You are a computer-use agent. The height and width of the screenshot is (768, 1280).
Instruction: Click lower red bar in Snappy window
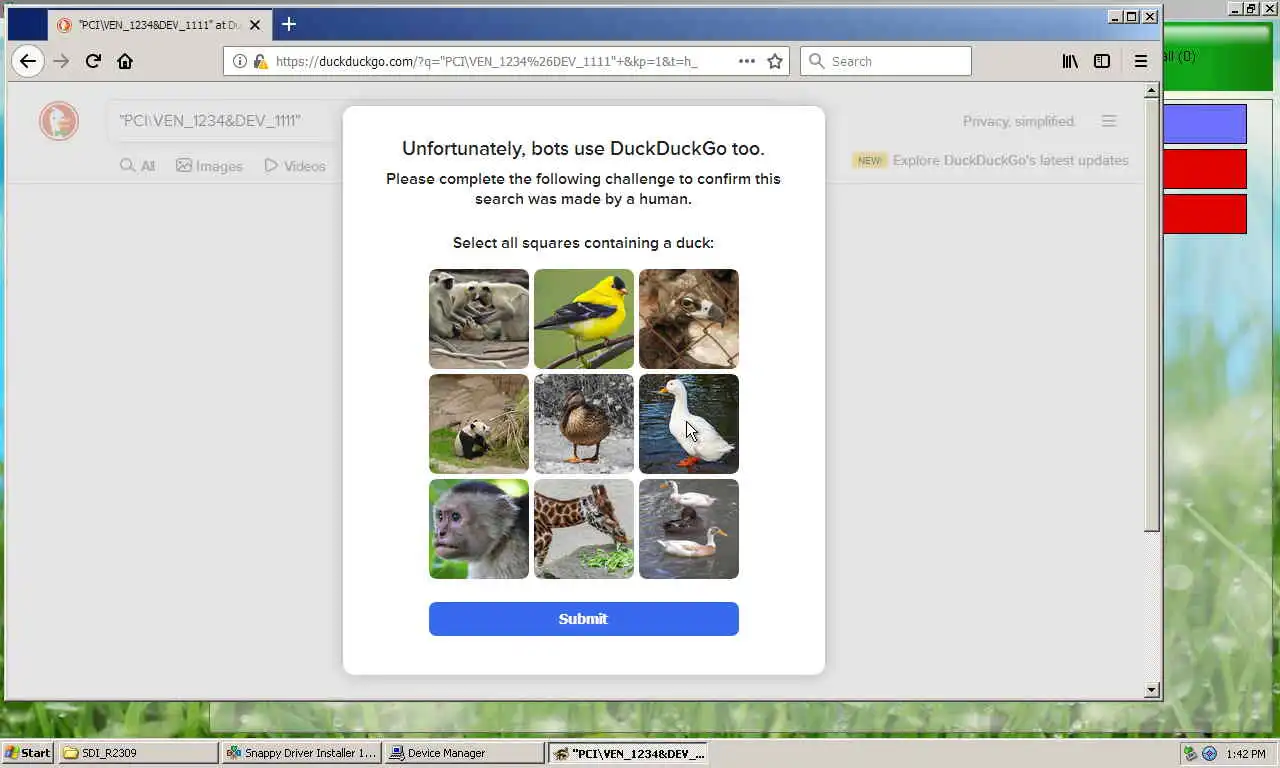tap(1205, 214)
